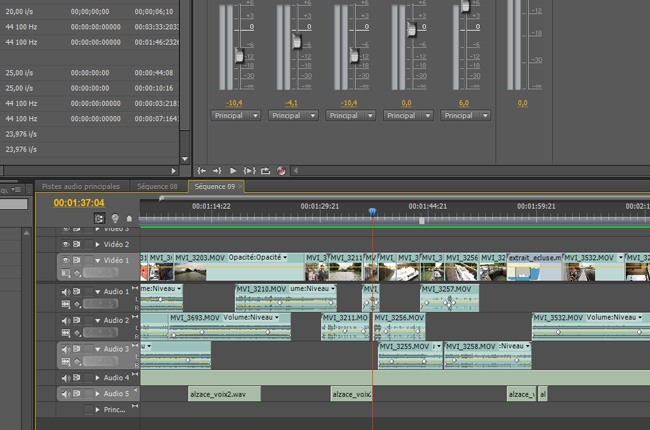
Task: Click the 00:01:37:04 timecode field
Action: 79,203
